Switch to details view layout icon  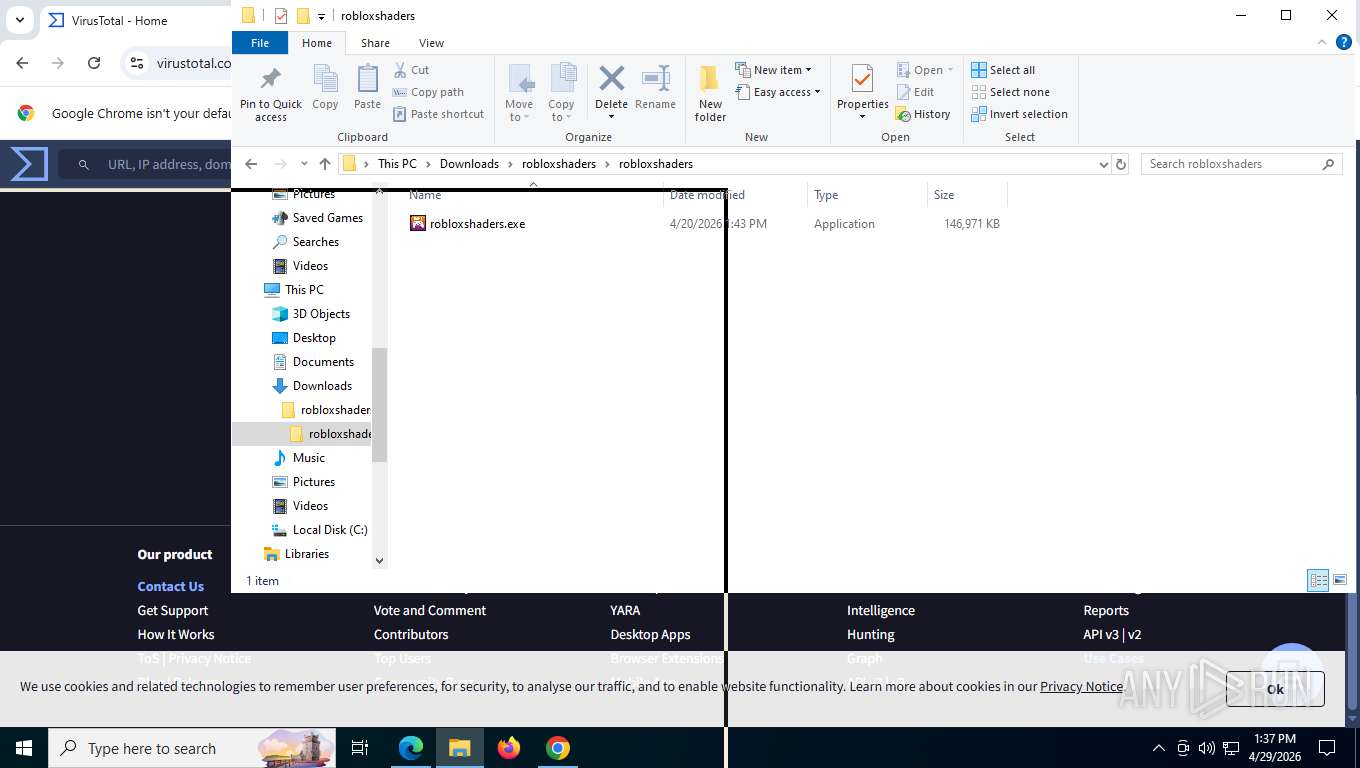[x=1319, y=580]
